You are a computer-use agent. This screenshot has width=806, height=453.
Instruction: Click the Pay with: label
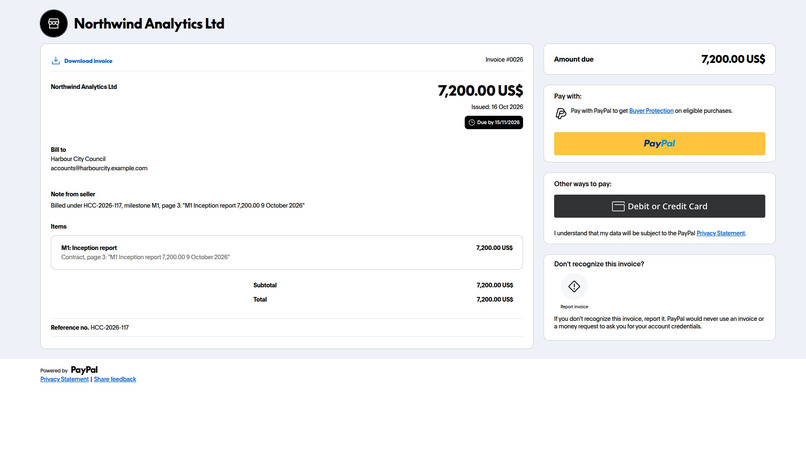point(567,96)
